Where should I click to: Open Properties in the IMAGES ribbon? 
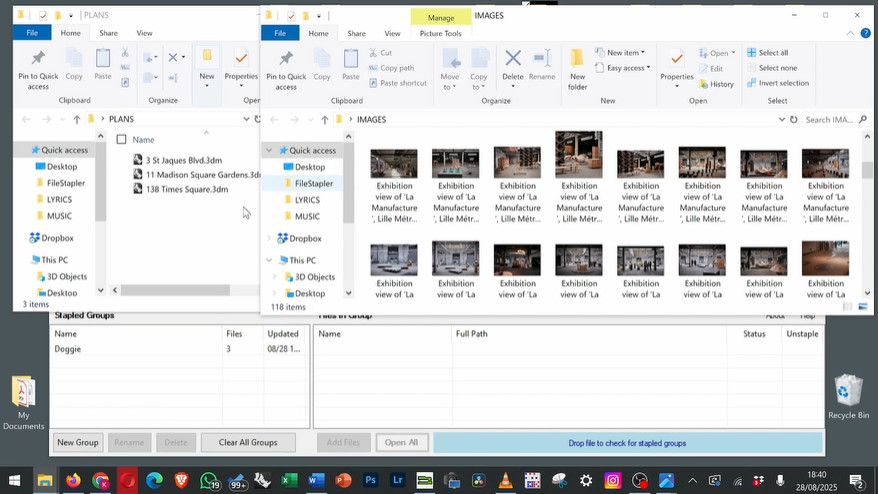677,65
